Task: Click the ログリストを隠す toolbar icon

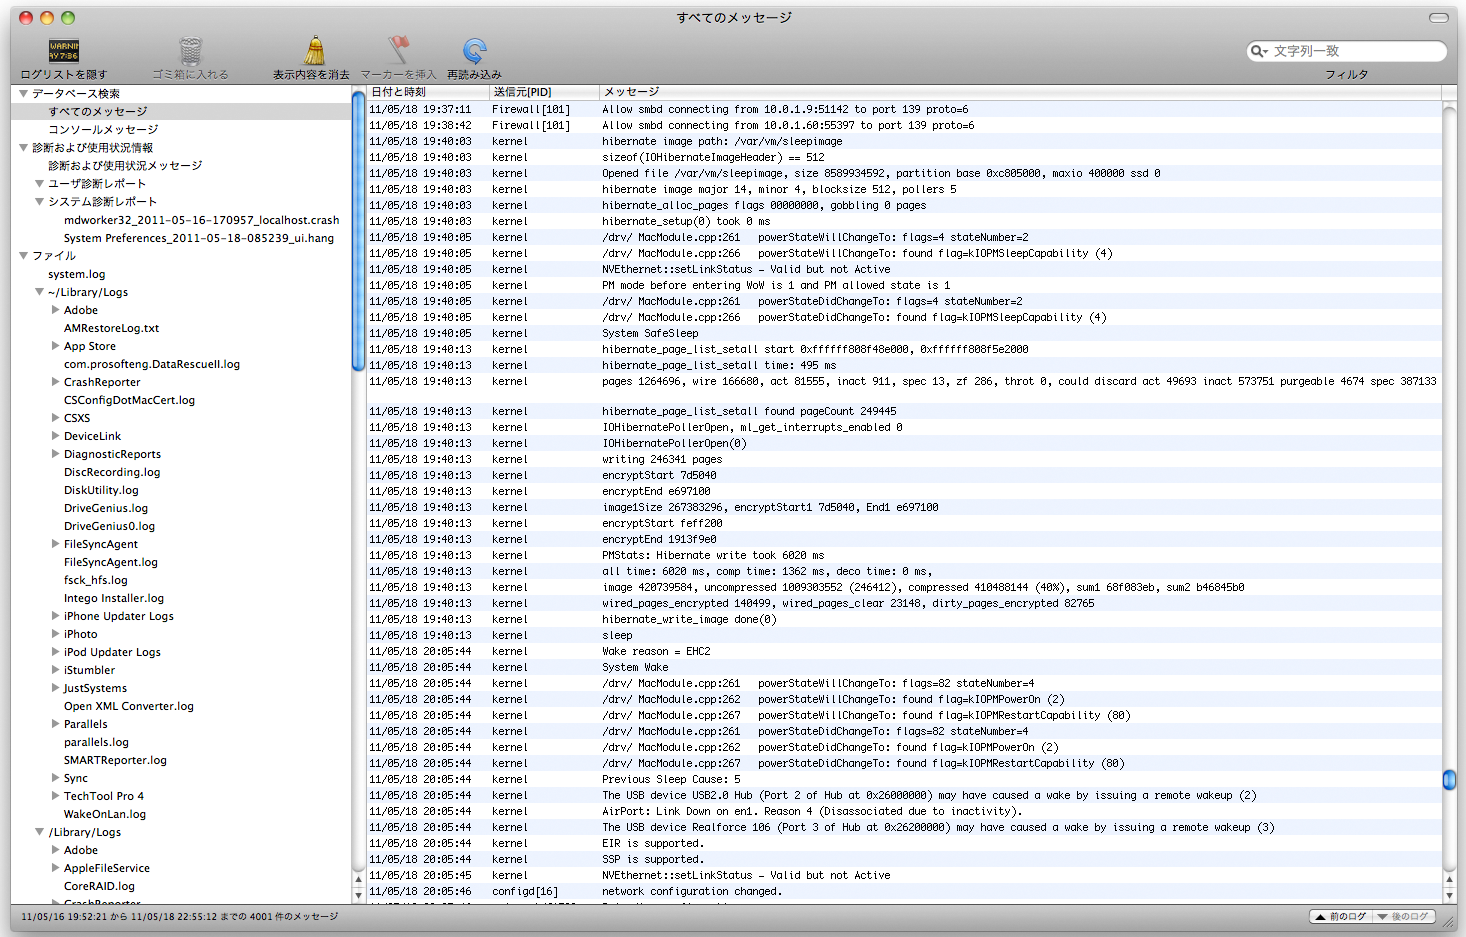Action: (x=64, y=51)
